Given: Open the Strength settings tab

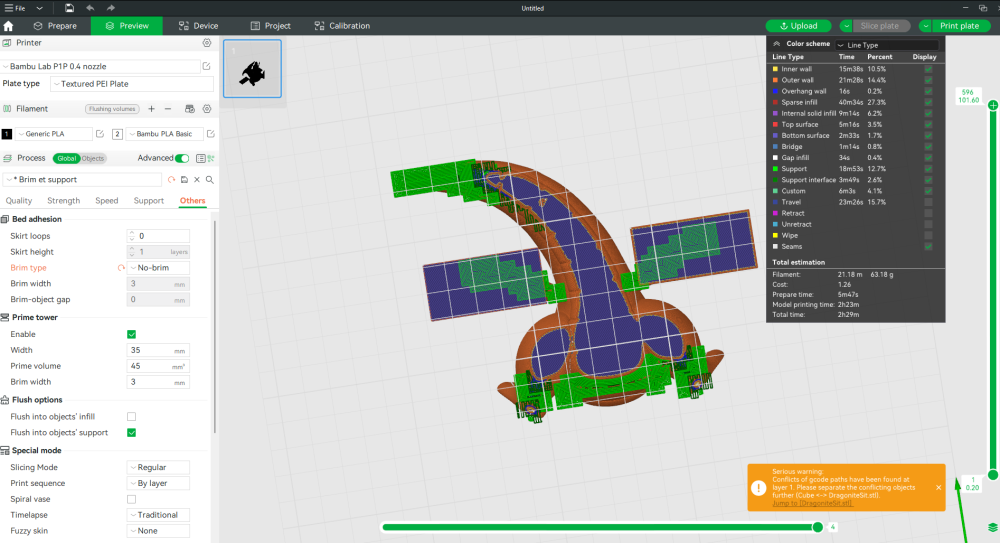Looking at the screenshot, I should (x=64, y=200).
